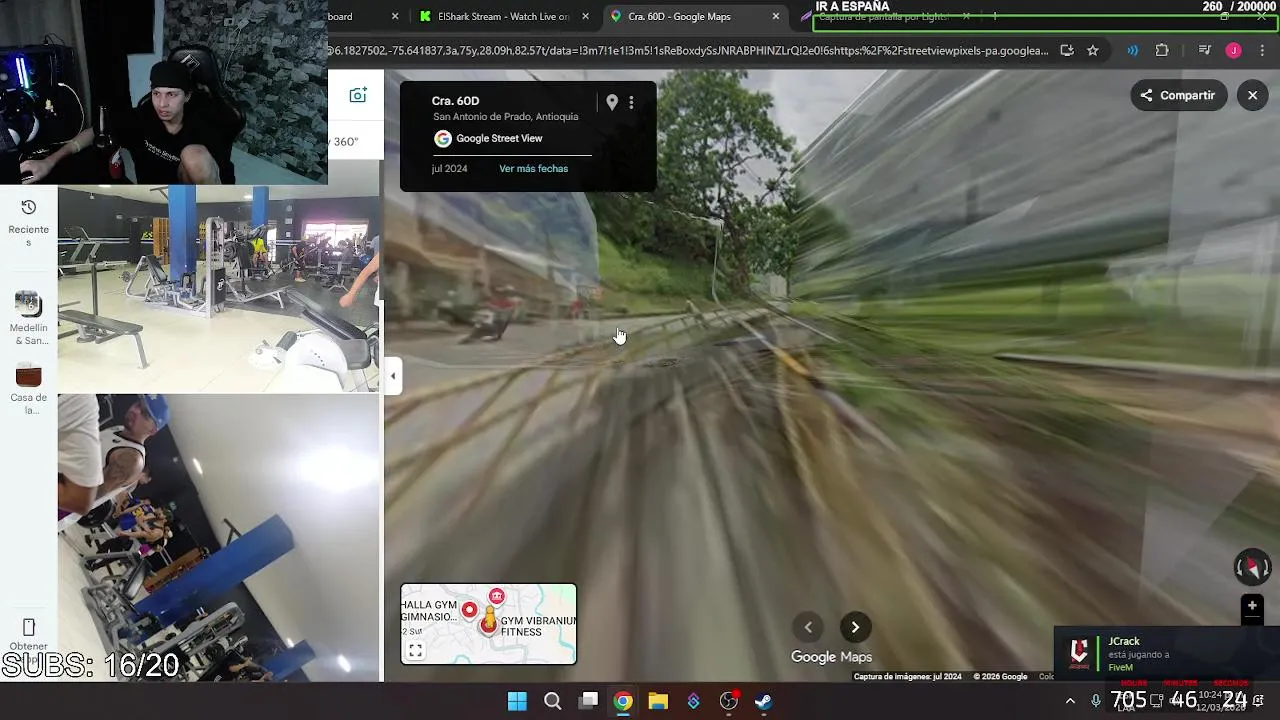This screenshot has width=1280, height=720.
Task: Open the Casa de la... saved place
Action: (29, 389)
